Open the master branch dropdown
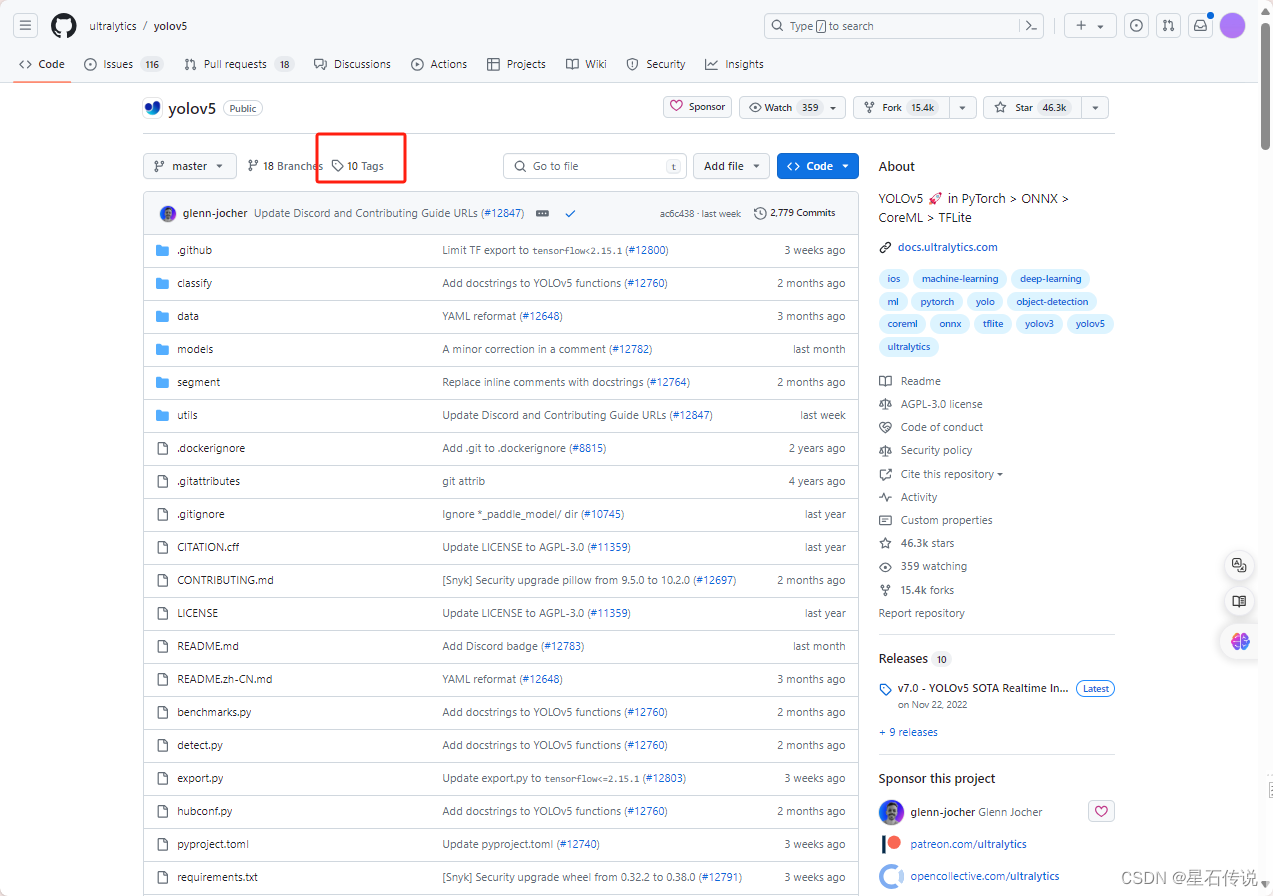The height and width of the screenshot is (896, 1273). coord(190,166)
